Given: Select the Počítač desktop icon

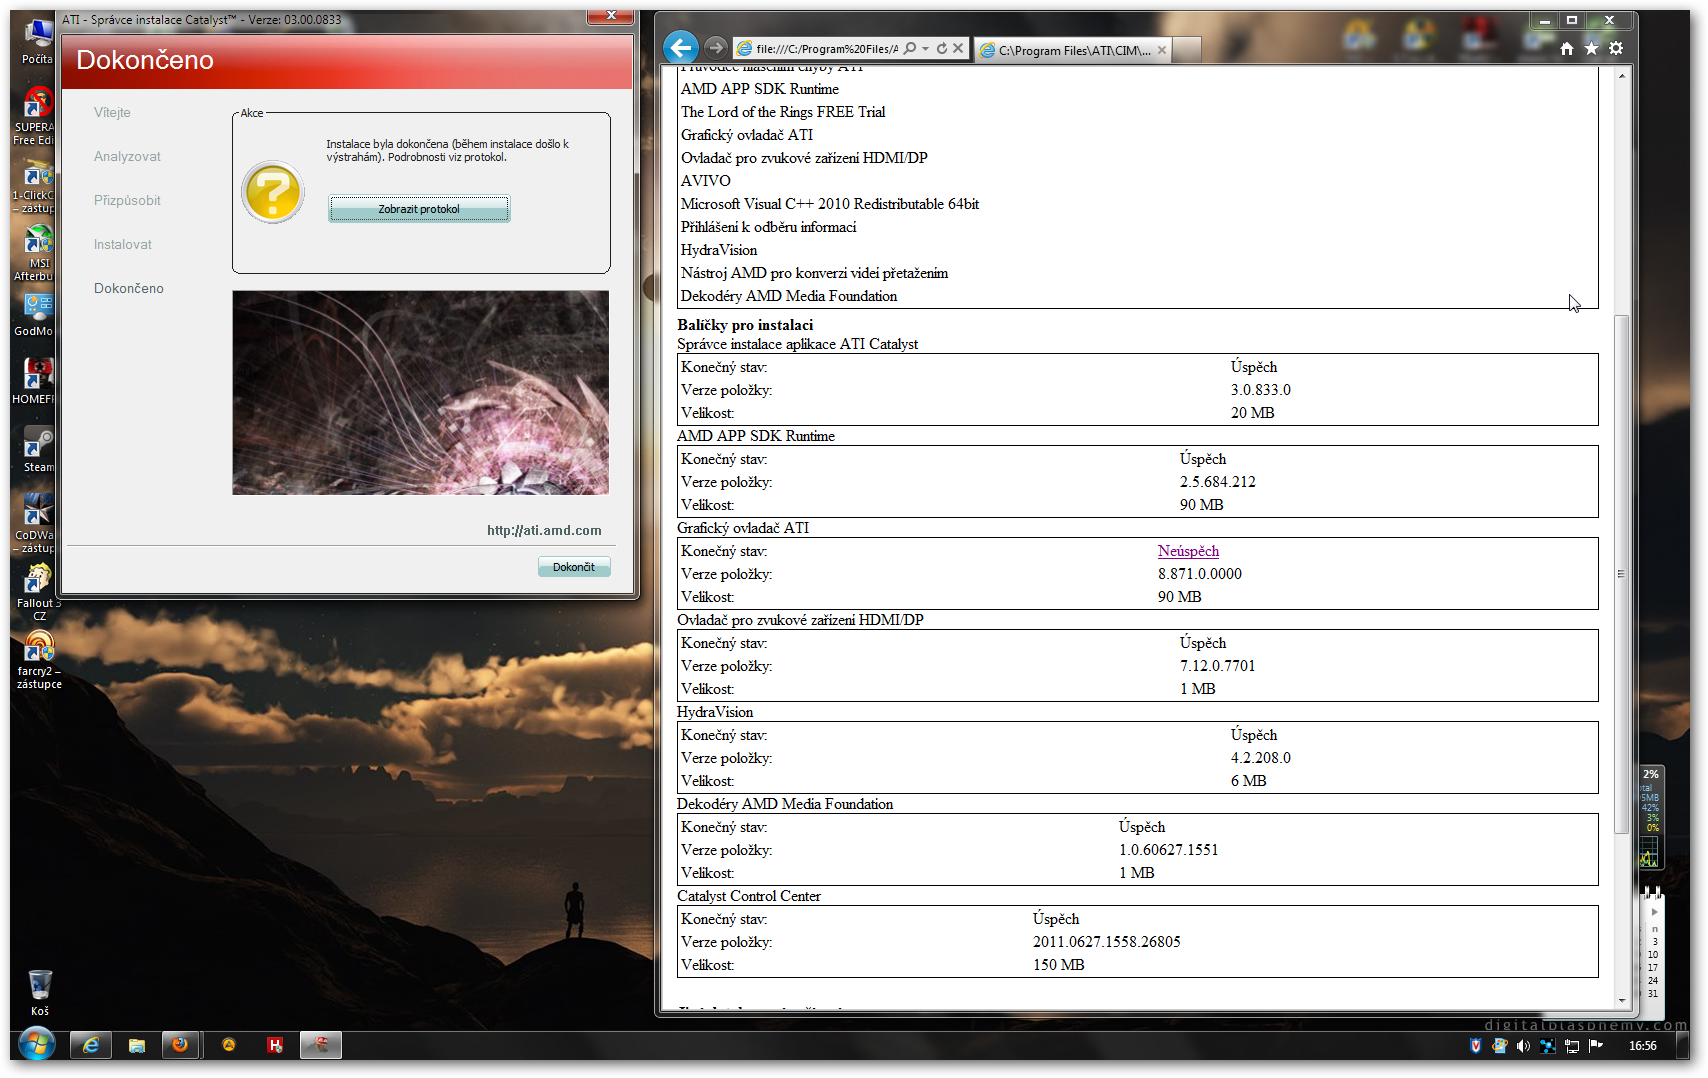Looking at the screenshot, I should pos(38,41).
